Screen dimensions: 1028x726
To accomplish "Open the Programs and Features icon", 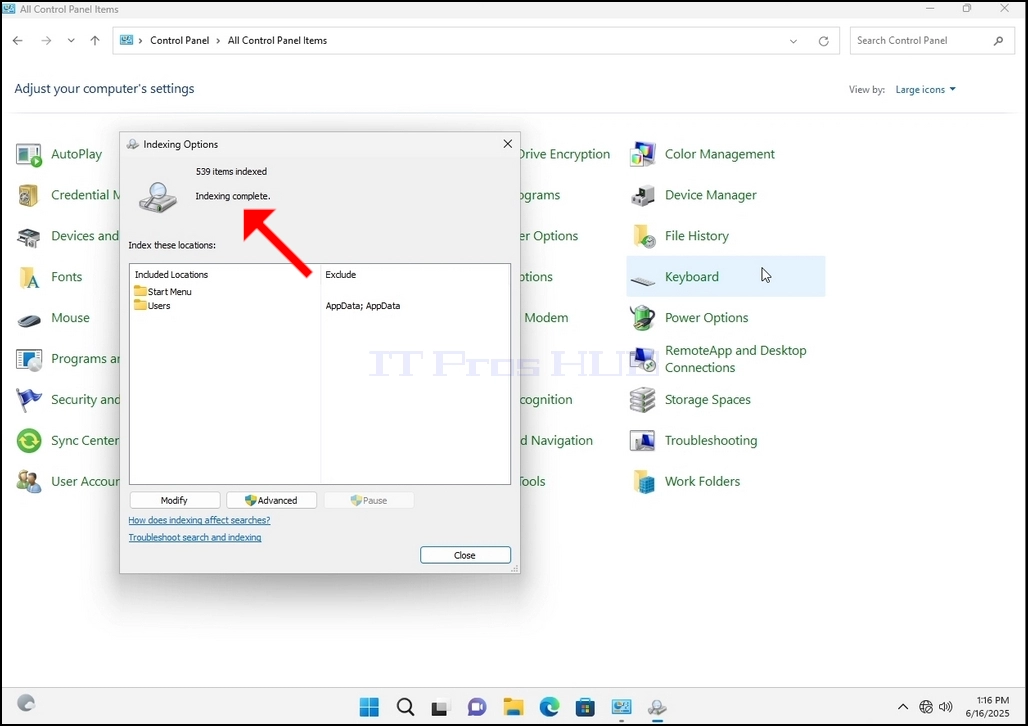I will pyautogui.click(x=29, y=359).
